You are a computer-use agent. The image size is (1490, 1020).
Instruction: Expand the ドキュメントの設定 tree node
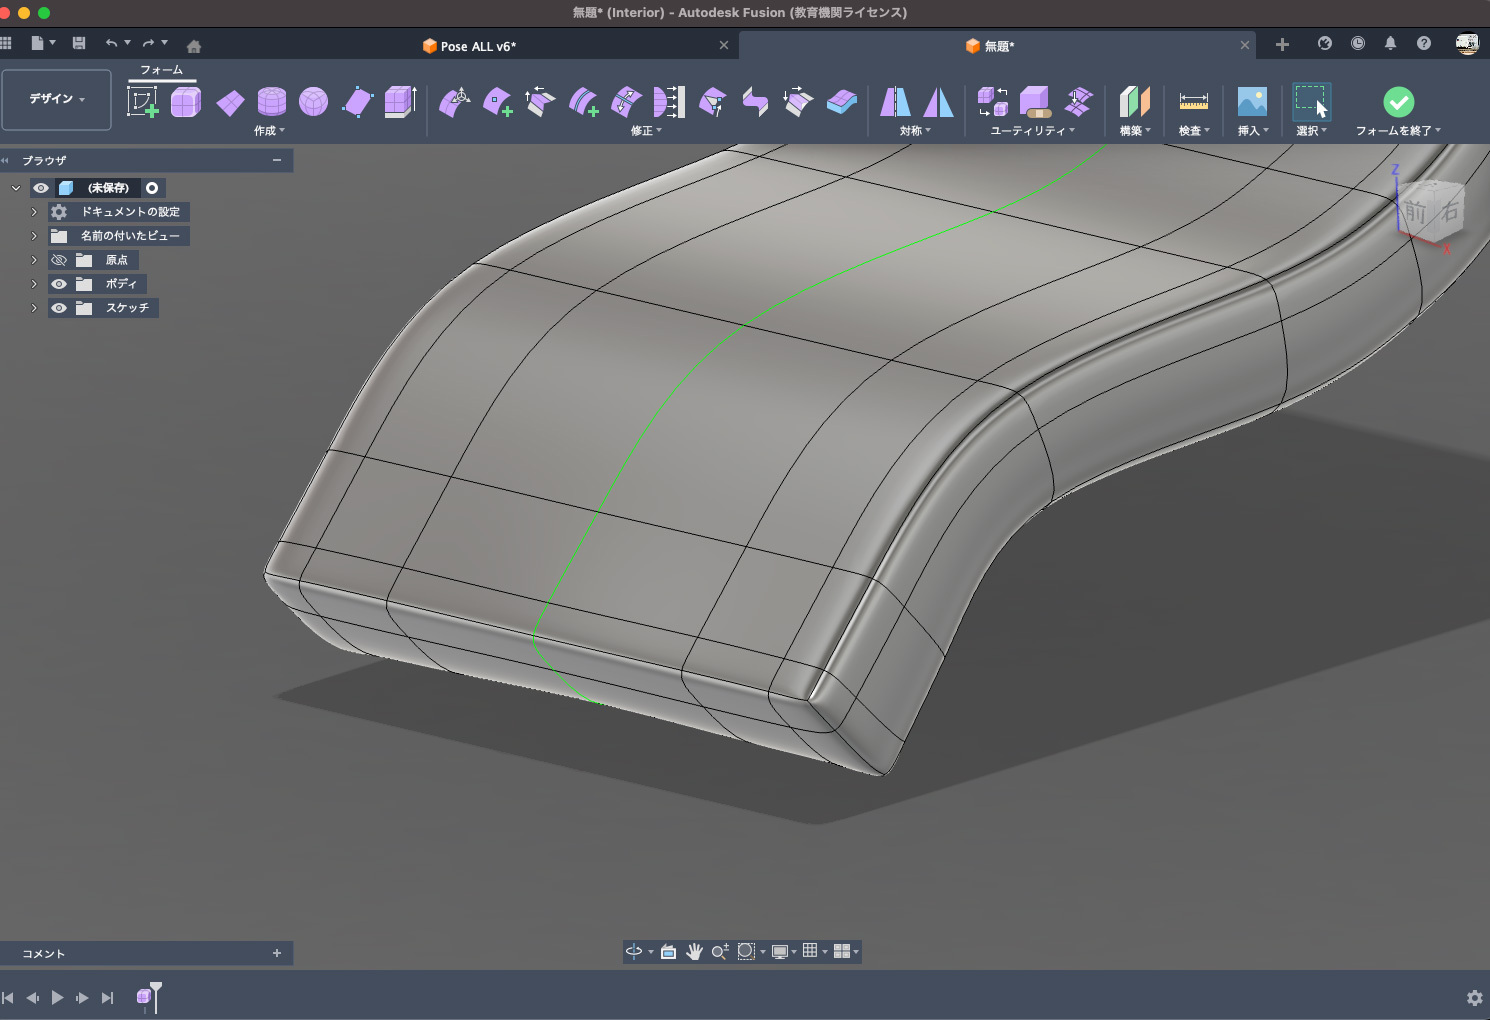(34, 212)
